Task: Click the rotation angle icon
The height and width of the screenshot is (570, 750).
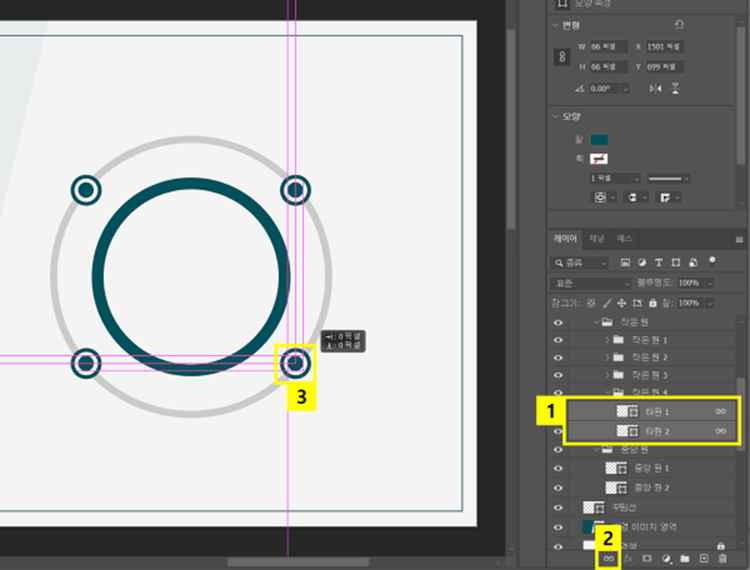Action: tap(580, 88)
